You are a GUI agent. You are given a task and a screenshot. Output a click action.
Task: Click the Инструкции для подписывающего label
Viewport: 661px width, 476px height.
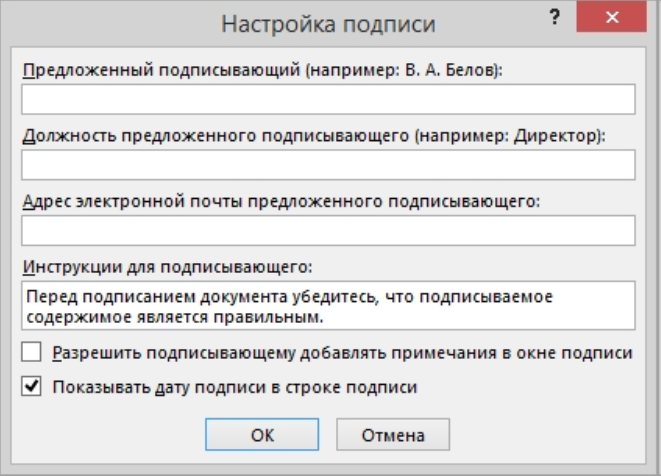point(167,267)
